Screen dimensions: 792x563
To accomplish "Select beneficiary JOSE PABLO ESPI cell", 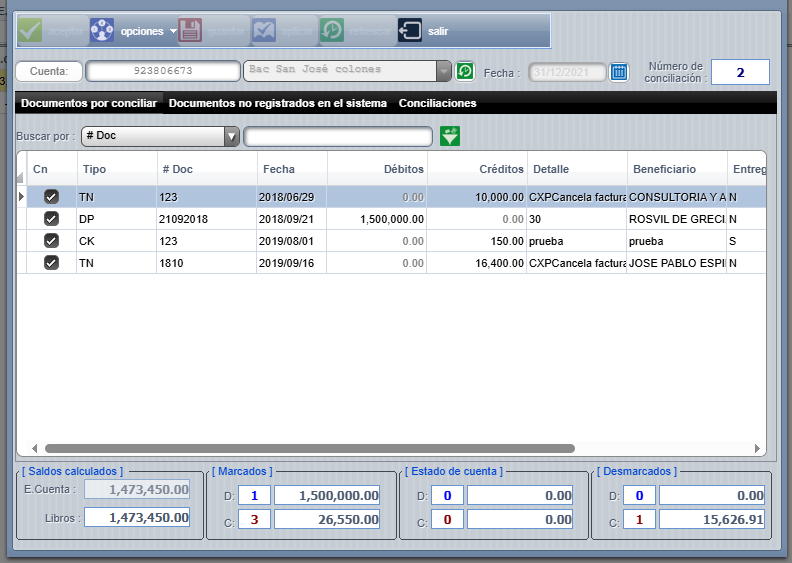I will (677, 263).
